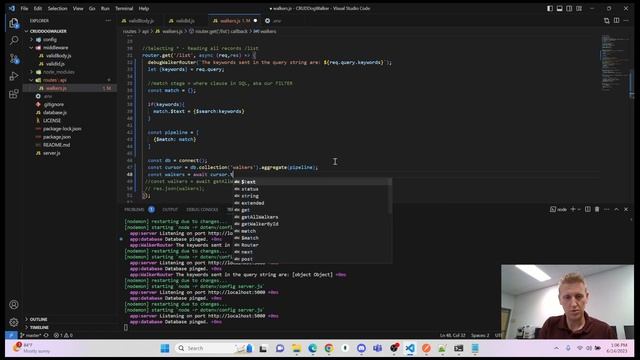Click the unsaved dot on walkers.js tab

click(x=256, y=21)
